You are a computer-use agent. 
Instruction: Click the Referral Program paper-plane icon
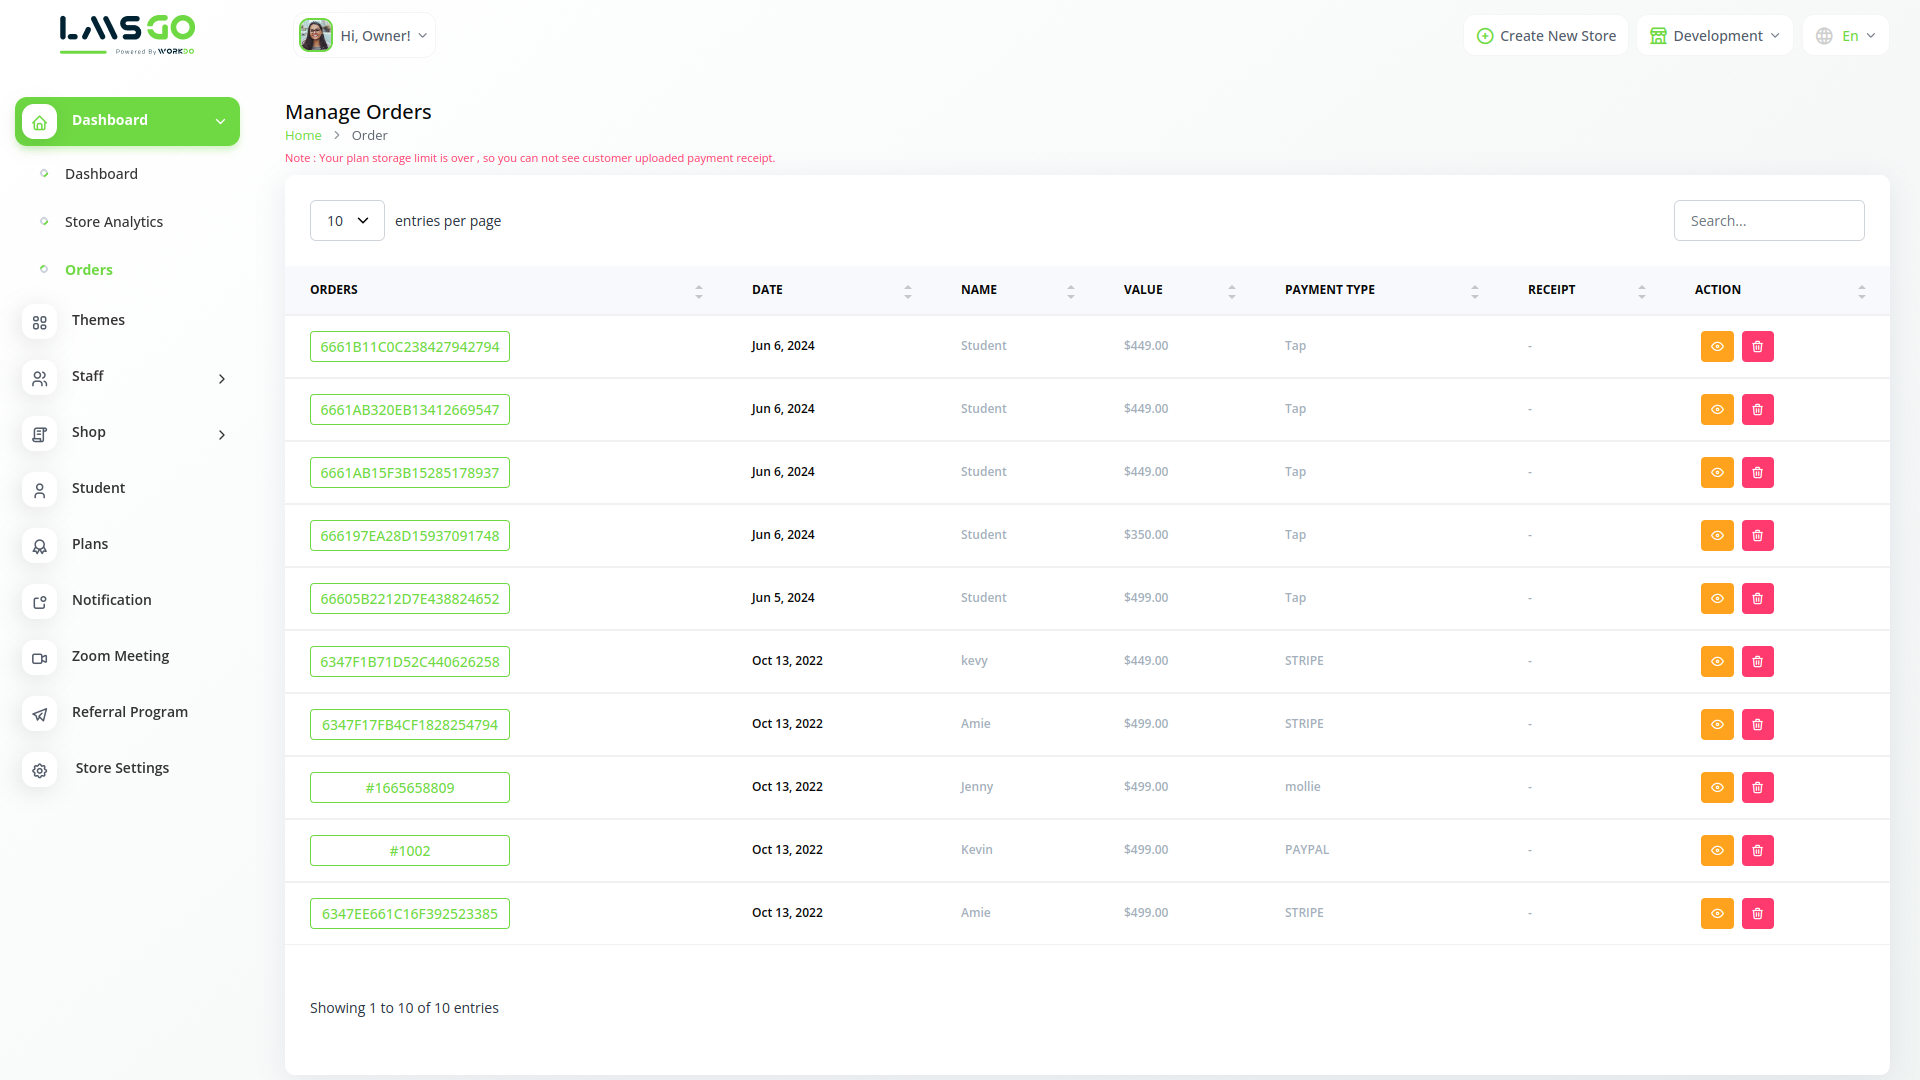click(x=40, y=714)
